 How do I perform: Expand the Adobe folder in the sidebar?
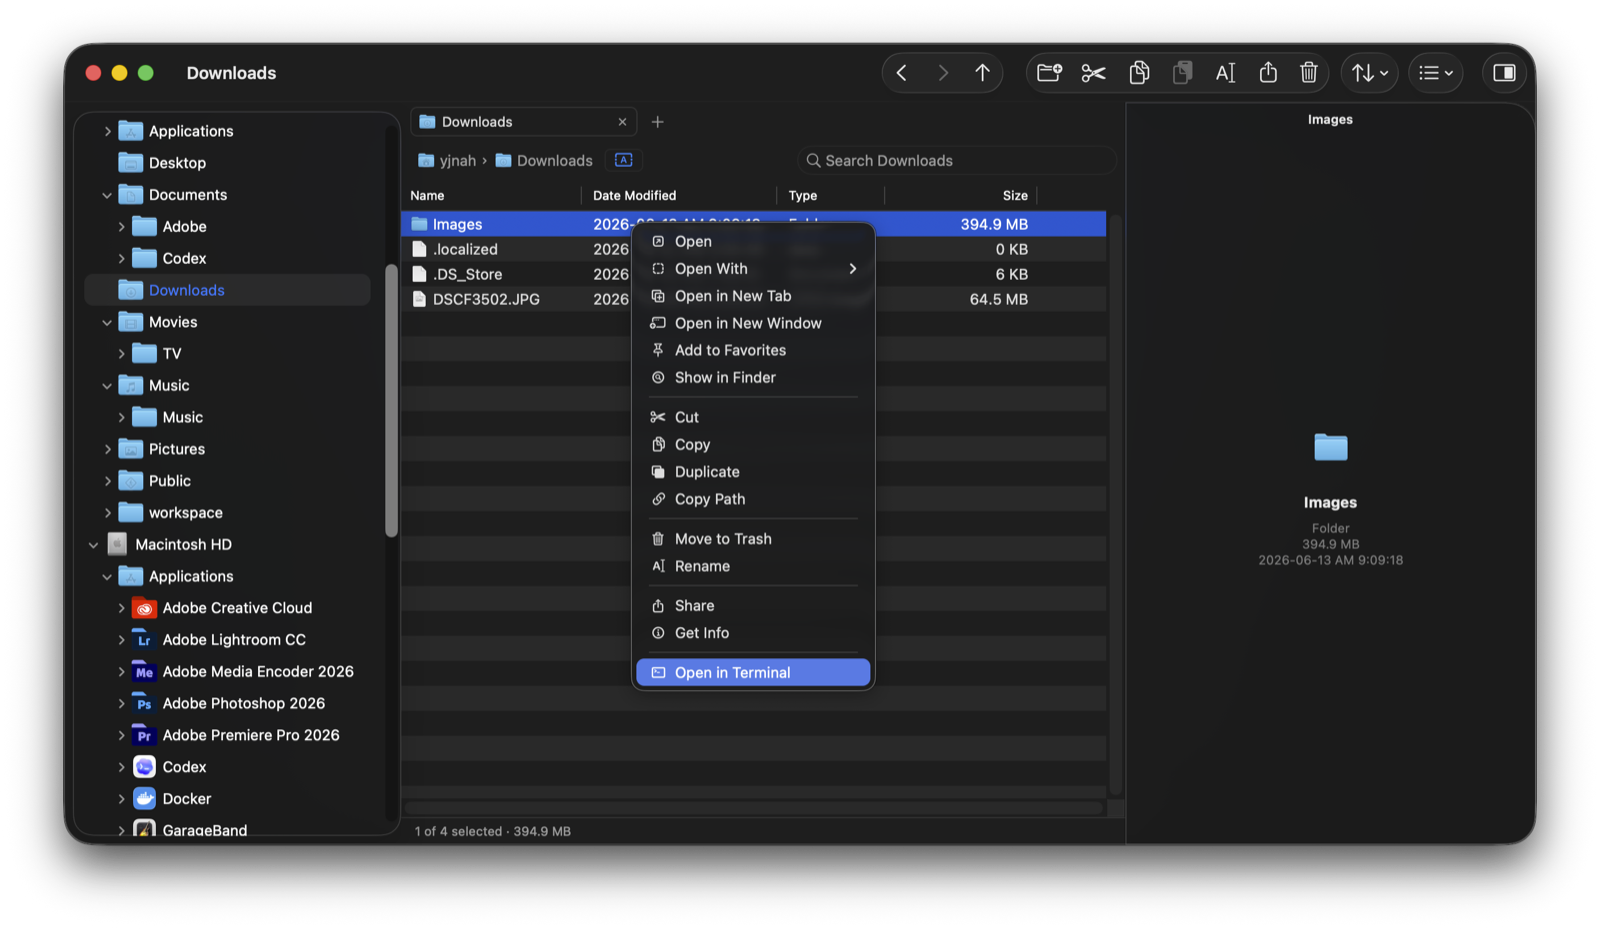pos(121,227)
